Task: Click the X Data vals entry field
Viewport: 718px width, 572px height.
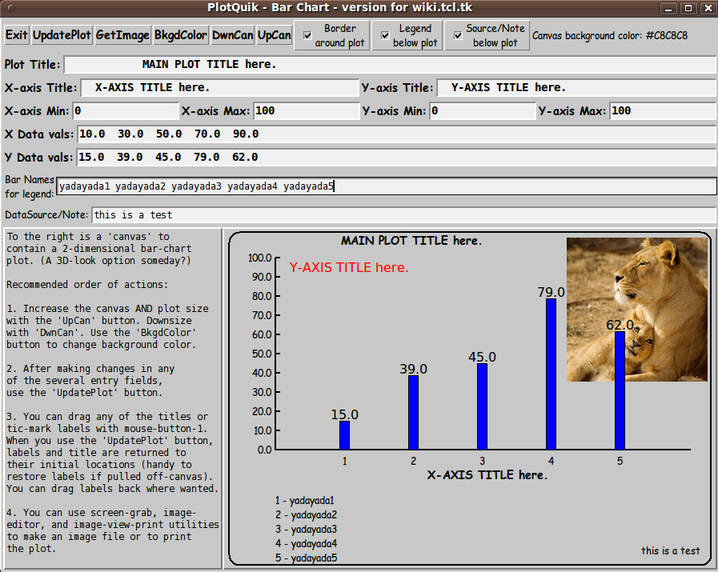Action: 397,134
